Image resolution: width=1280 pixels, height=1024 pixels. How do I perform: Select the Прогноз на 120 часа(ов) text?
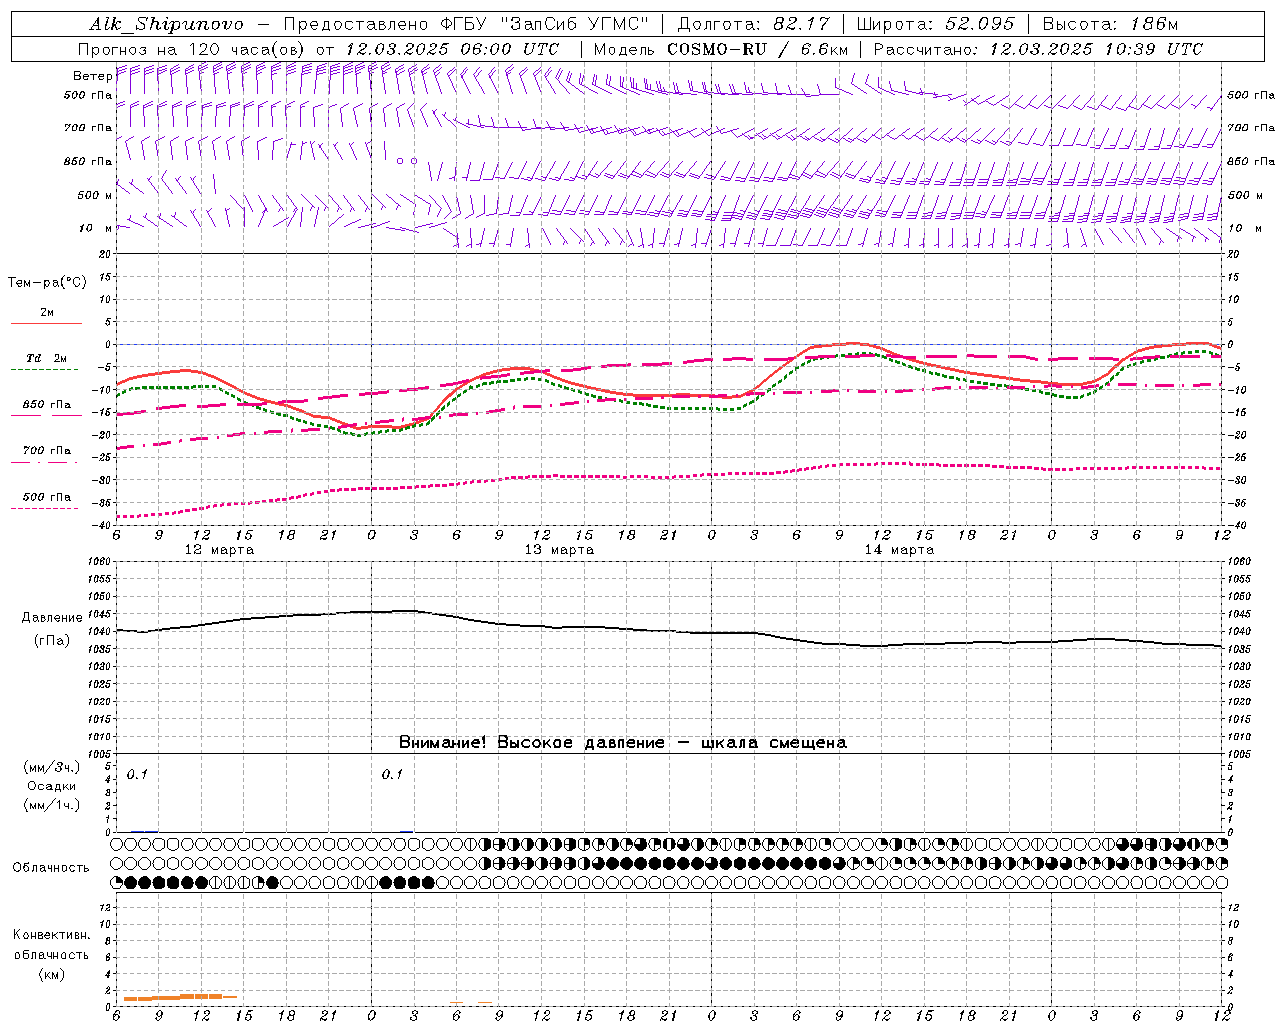click(192, 49)
